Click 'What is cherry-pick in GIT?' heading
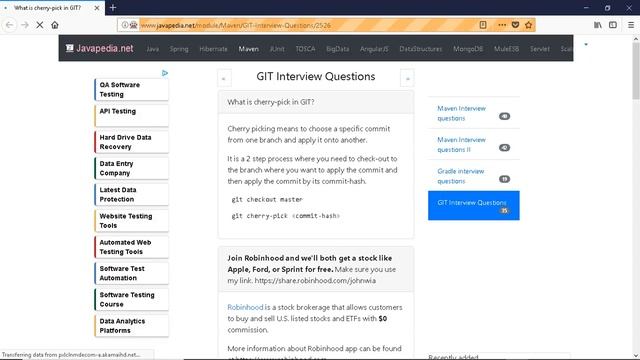Viewport: 640px width, 360px height. pos(271,102)
